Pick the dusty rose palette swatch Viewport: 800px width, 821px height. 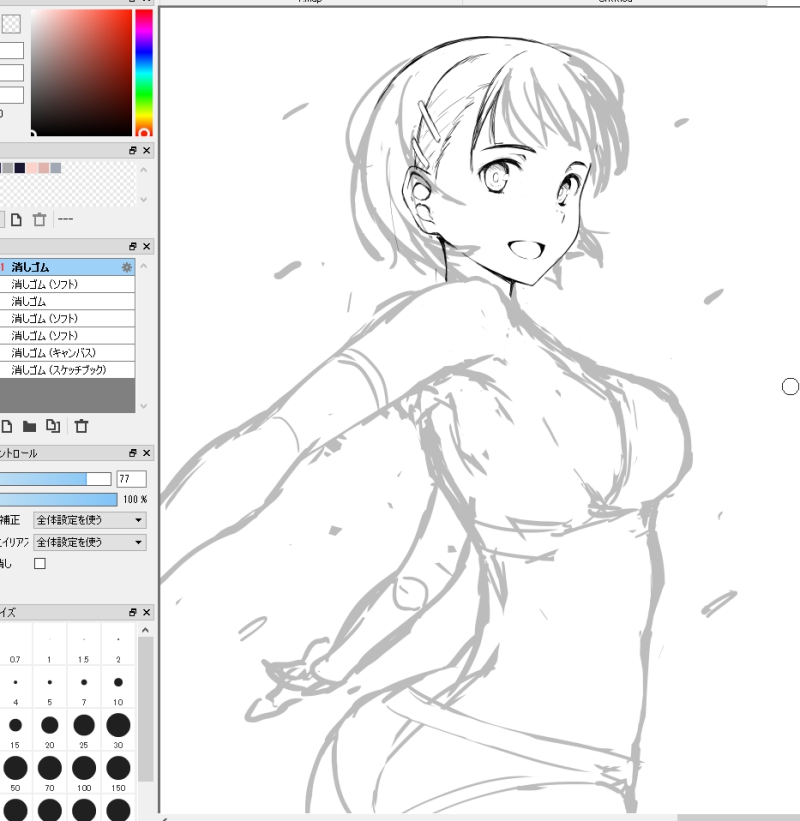pyautogui.click(x=44, y=168)
